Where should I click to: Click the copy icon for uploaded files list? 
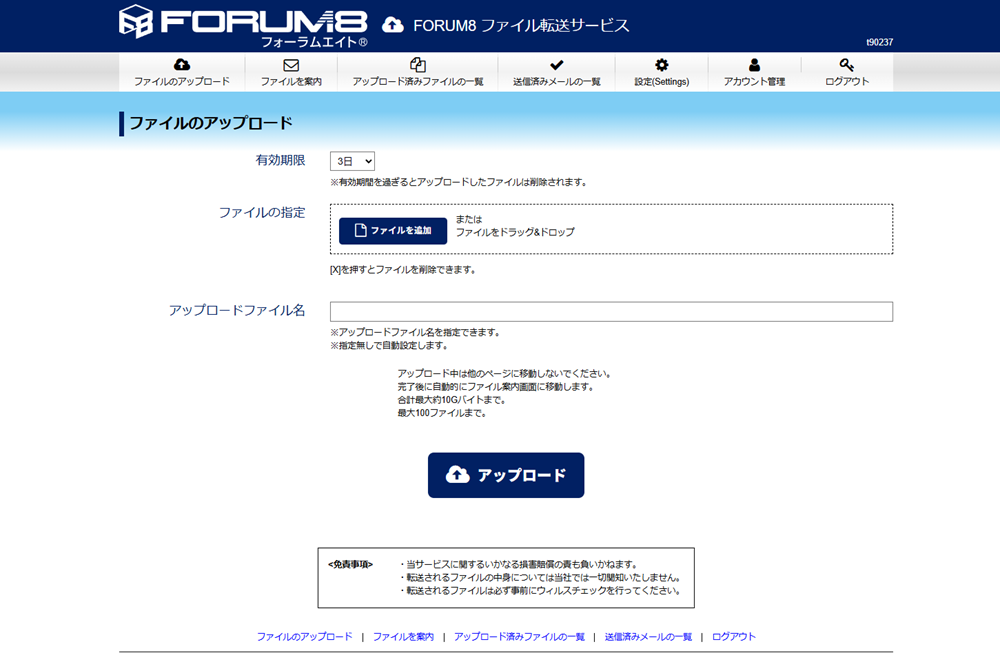[x=418, y=65]
